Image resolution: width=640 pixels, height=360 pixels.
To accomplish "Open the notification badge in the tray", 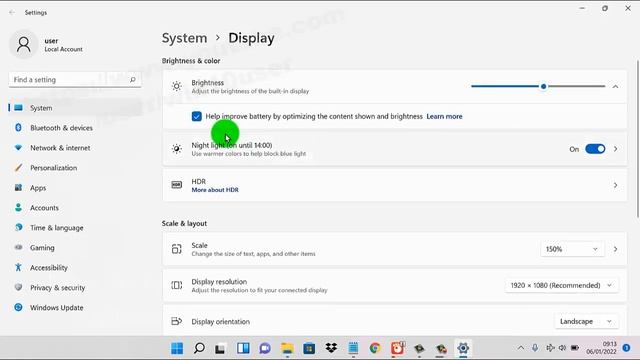I will (x=626, y=348).
